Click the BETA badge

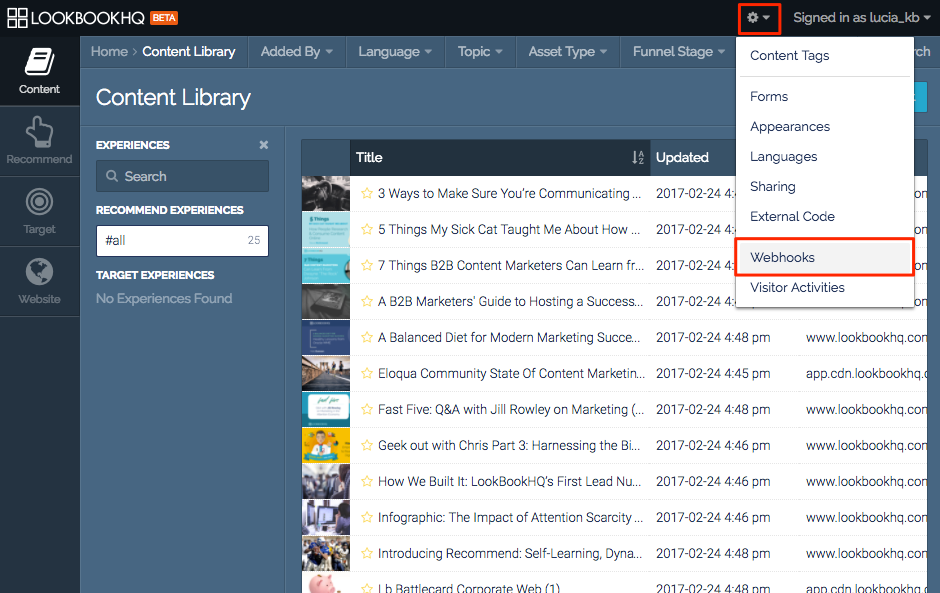click(x=164, y=18)
